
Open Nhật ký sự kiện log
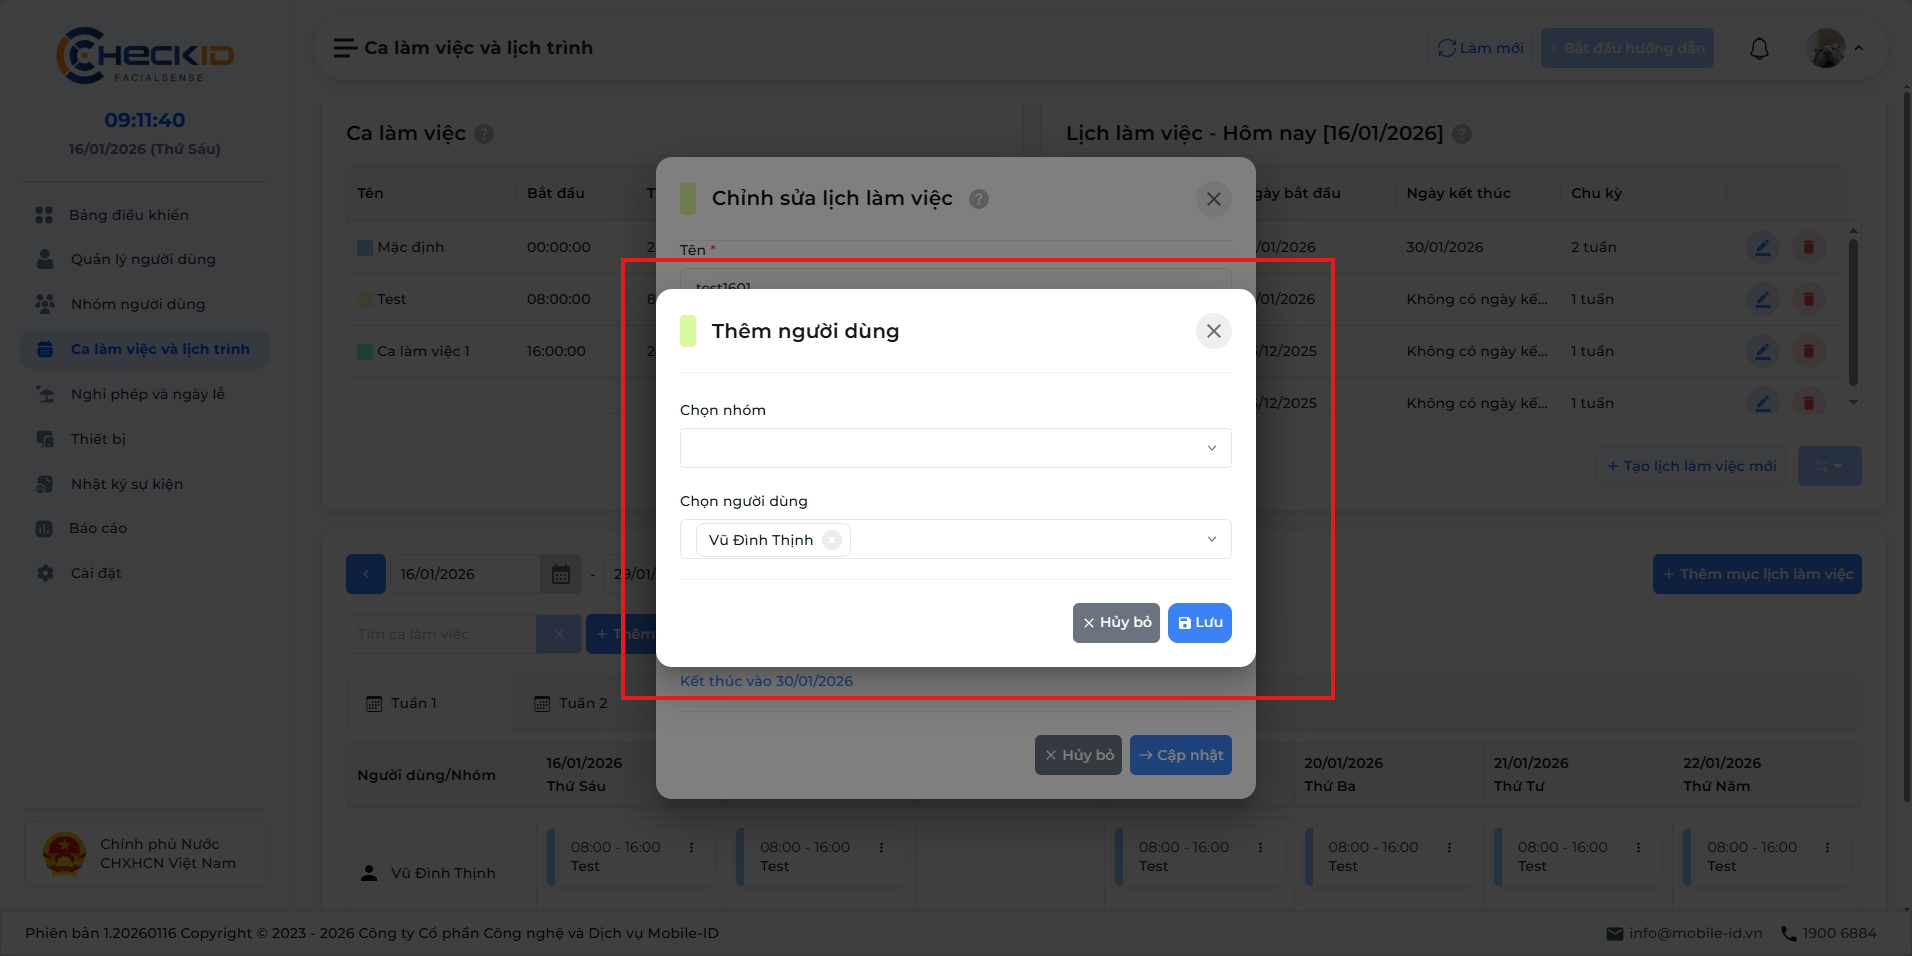click(145, 484)
